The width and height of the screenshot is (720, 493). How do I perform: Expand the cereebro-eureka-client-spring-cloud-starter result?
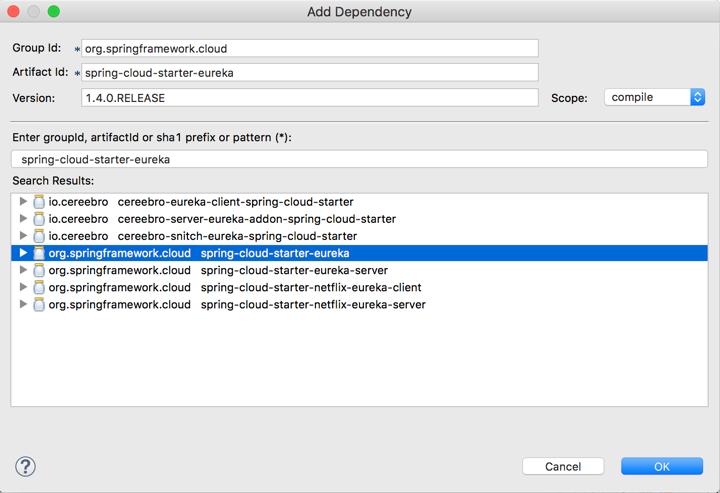click(24, 202)
